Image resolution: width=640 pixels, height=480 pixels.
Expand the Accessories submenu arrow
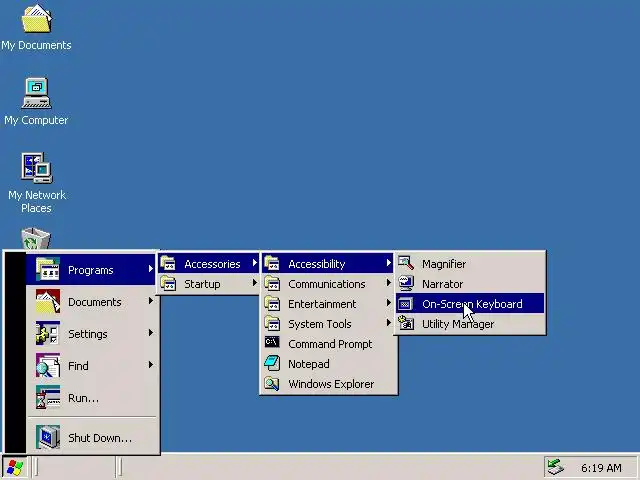coord(255,263)
